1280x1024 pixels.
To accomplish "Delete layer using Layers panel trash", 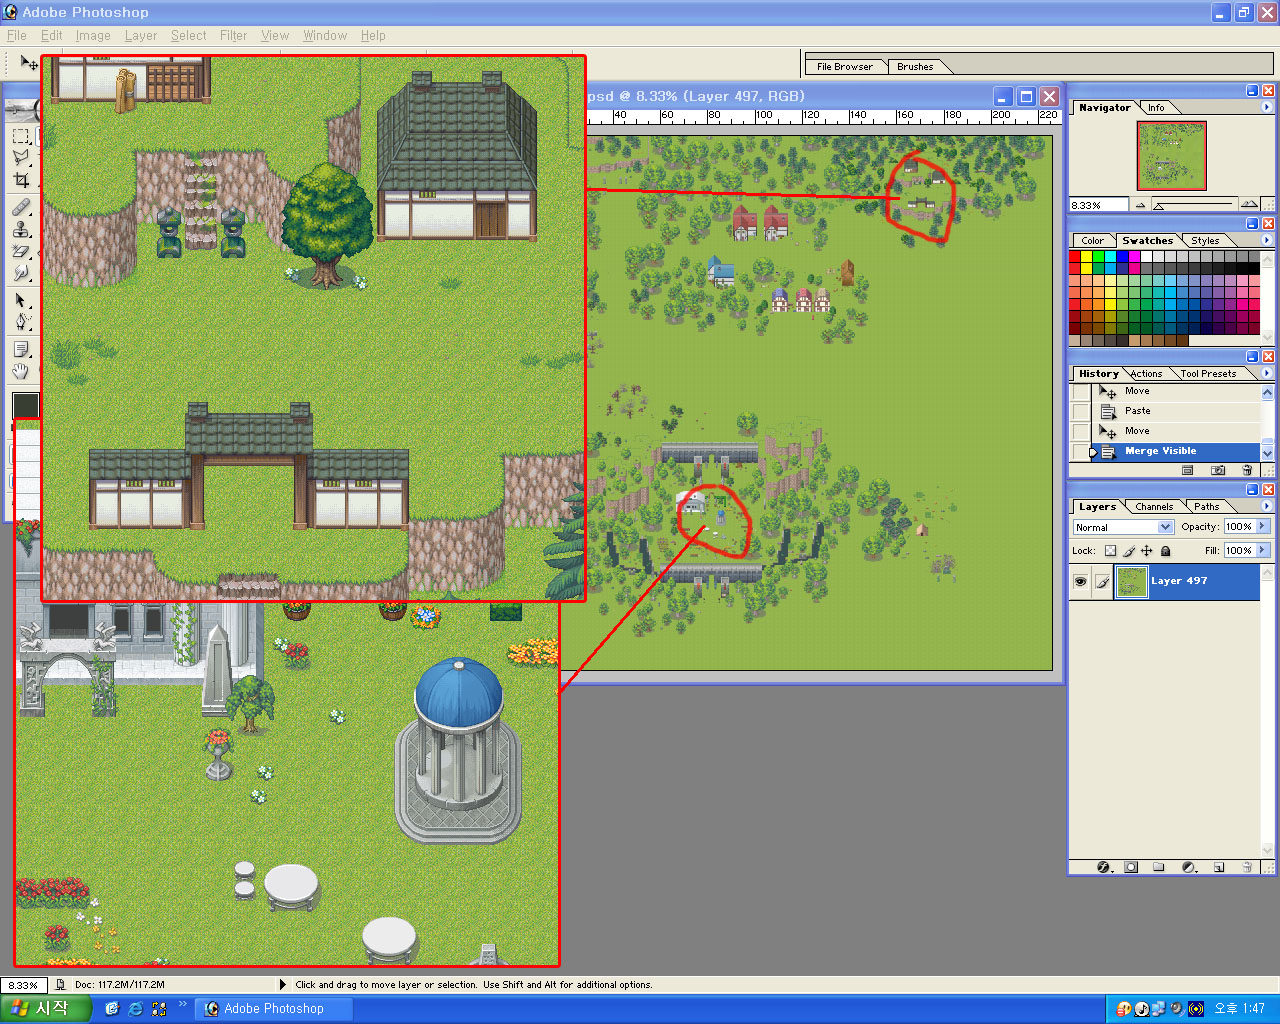I will coord(1247,867).
